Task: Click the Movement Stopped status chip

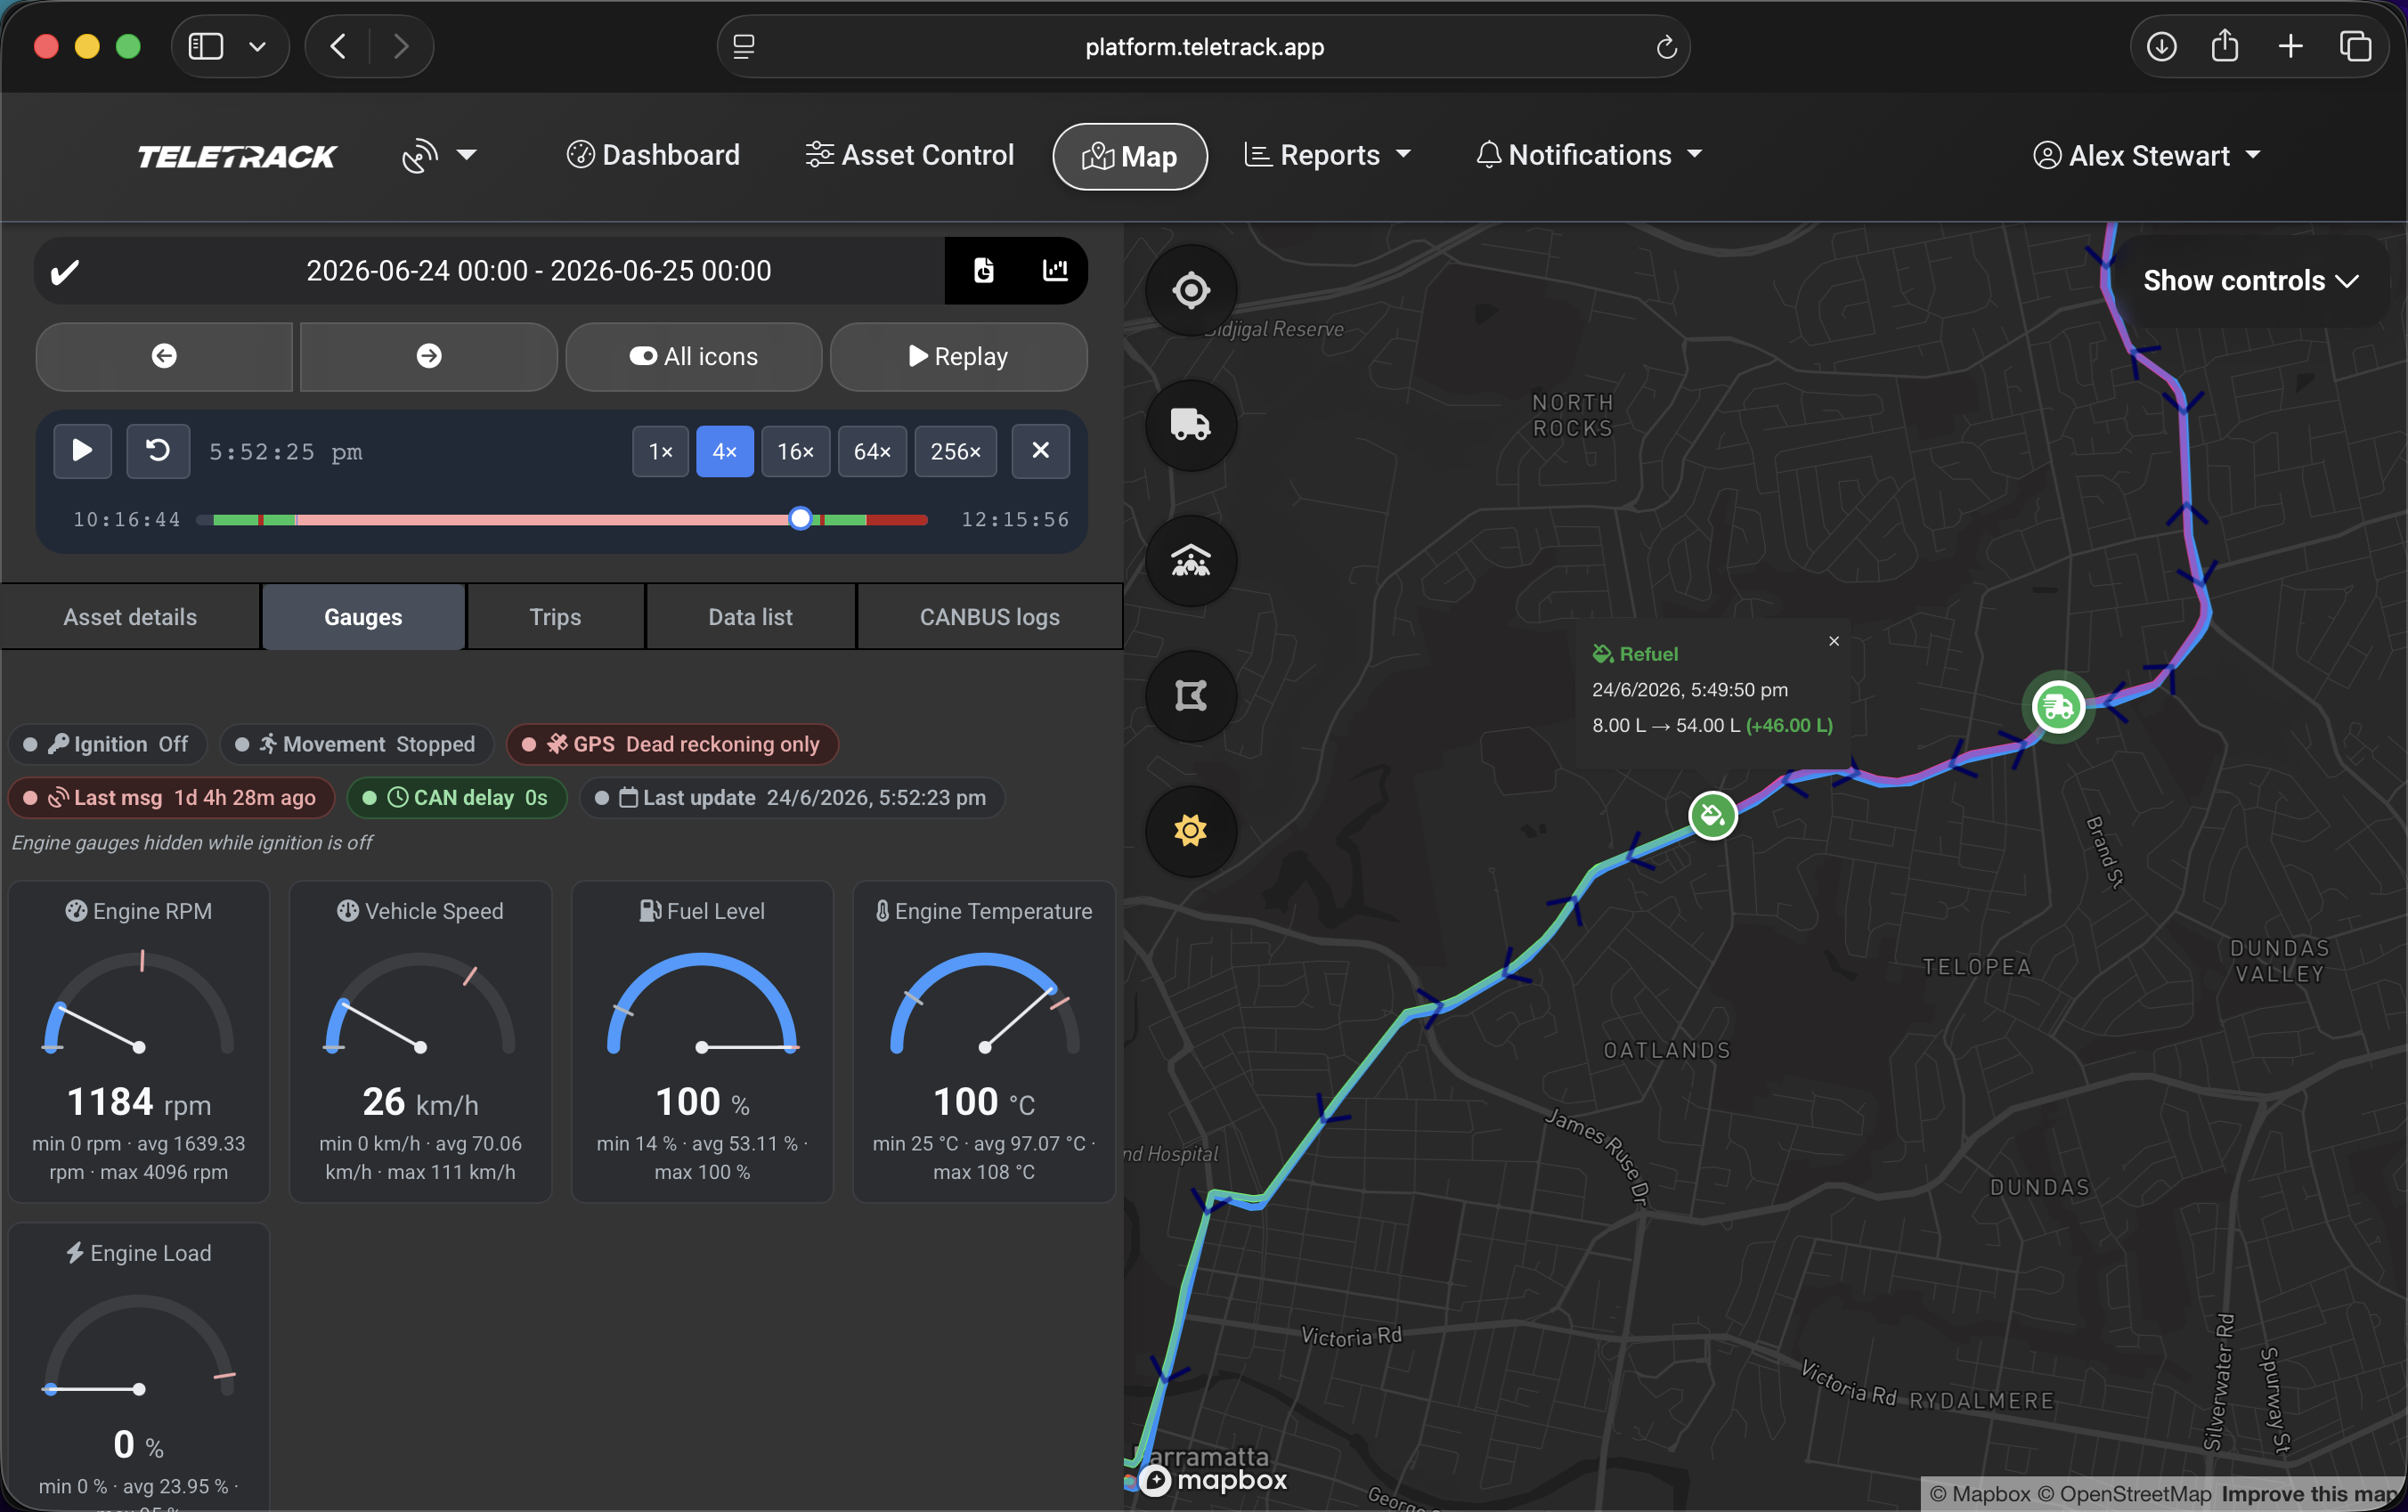Action: pos(356,744)
